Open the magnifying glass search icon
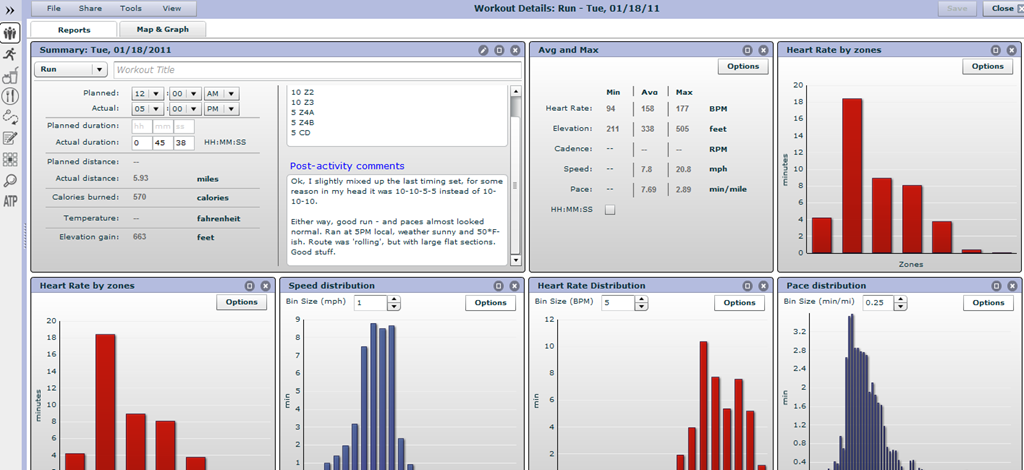This screenshot has height=470, width=1024. click(10, 180)
